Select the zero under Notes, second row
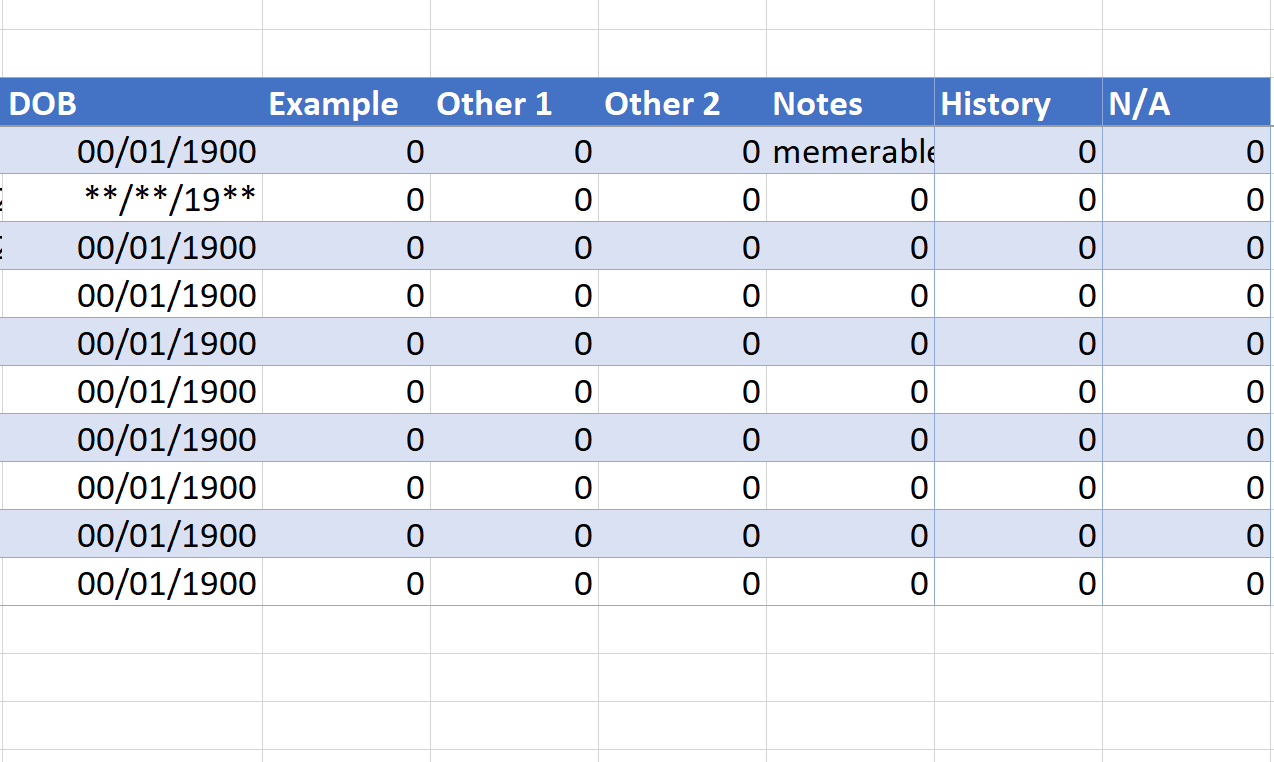 point(850,199)
